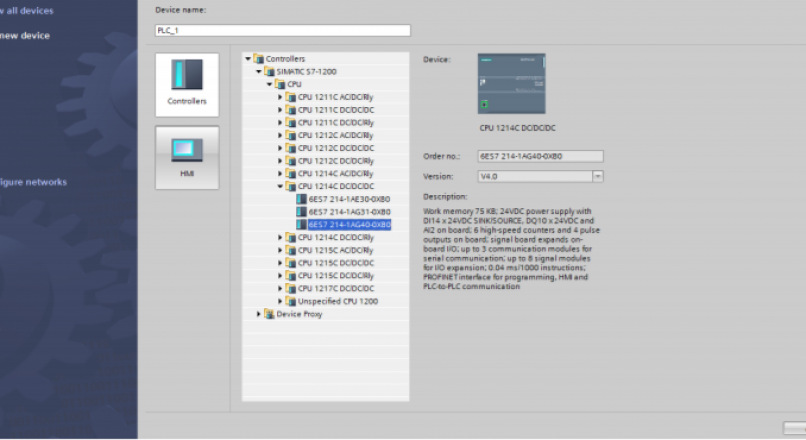
Task: Expand CPU 1212C AC/DC/Rly node
Action: 280,135
